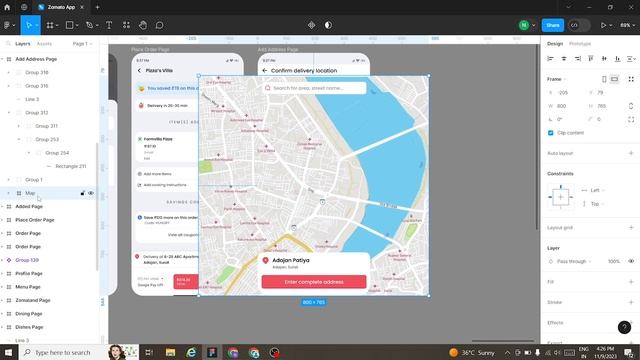Open the zoom level dropdown

coord(627,25)
